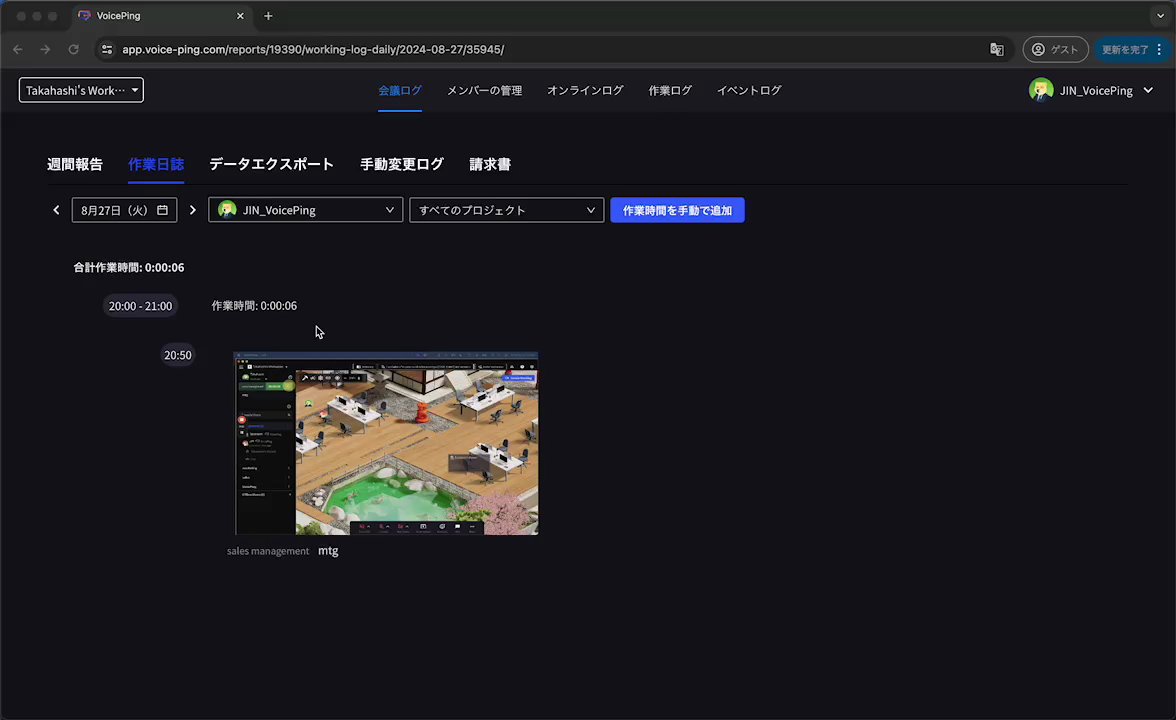
Task: Switch to the 週間報告 tab
Action: click(74, 164)
